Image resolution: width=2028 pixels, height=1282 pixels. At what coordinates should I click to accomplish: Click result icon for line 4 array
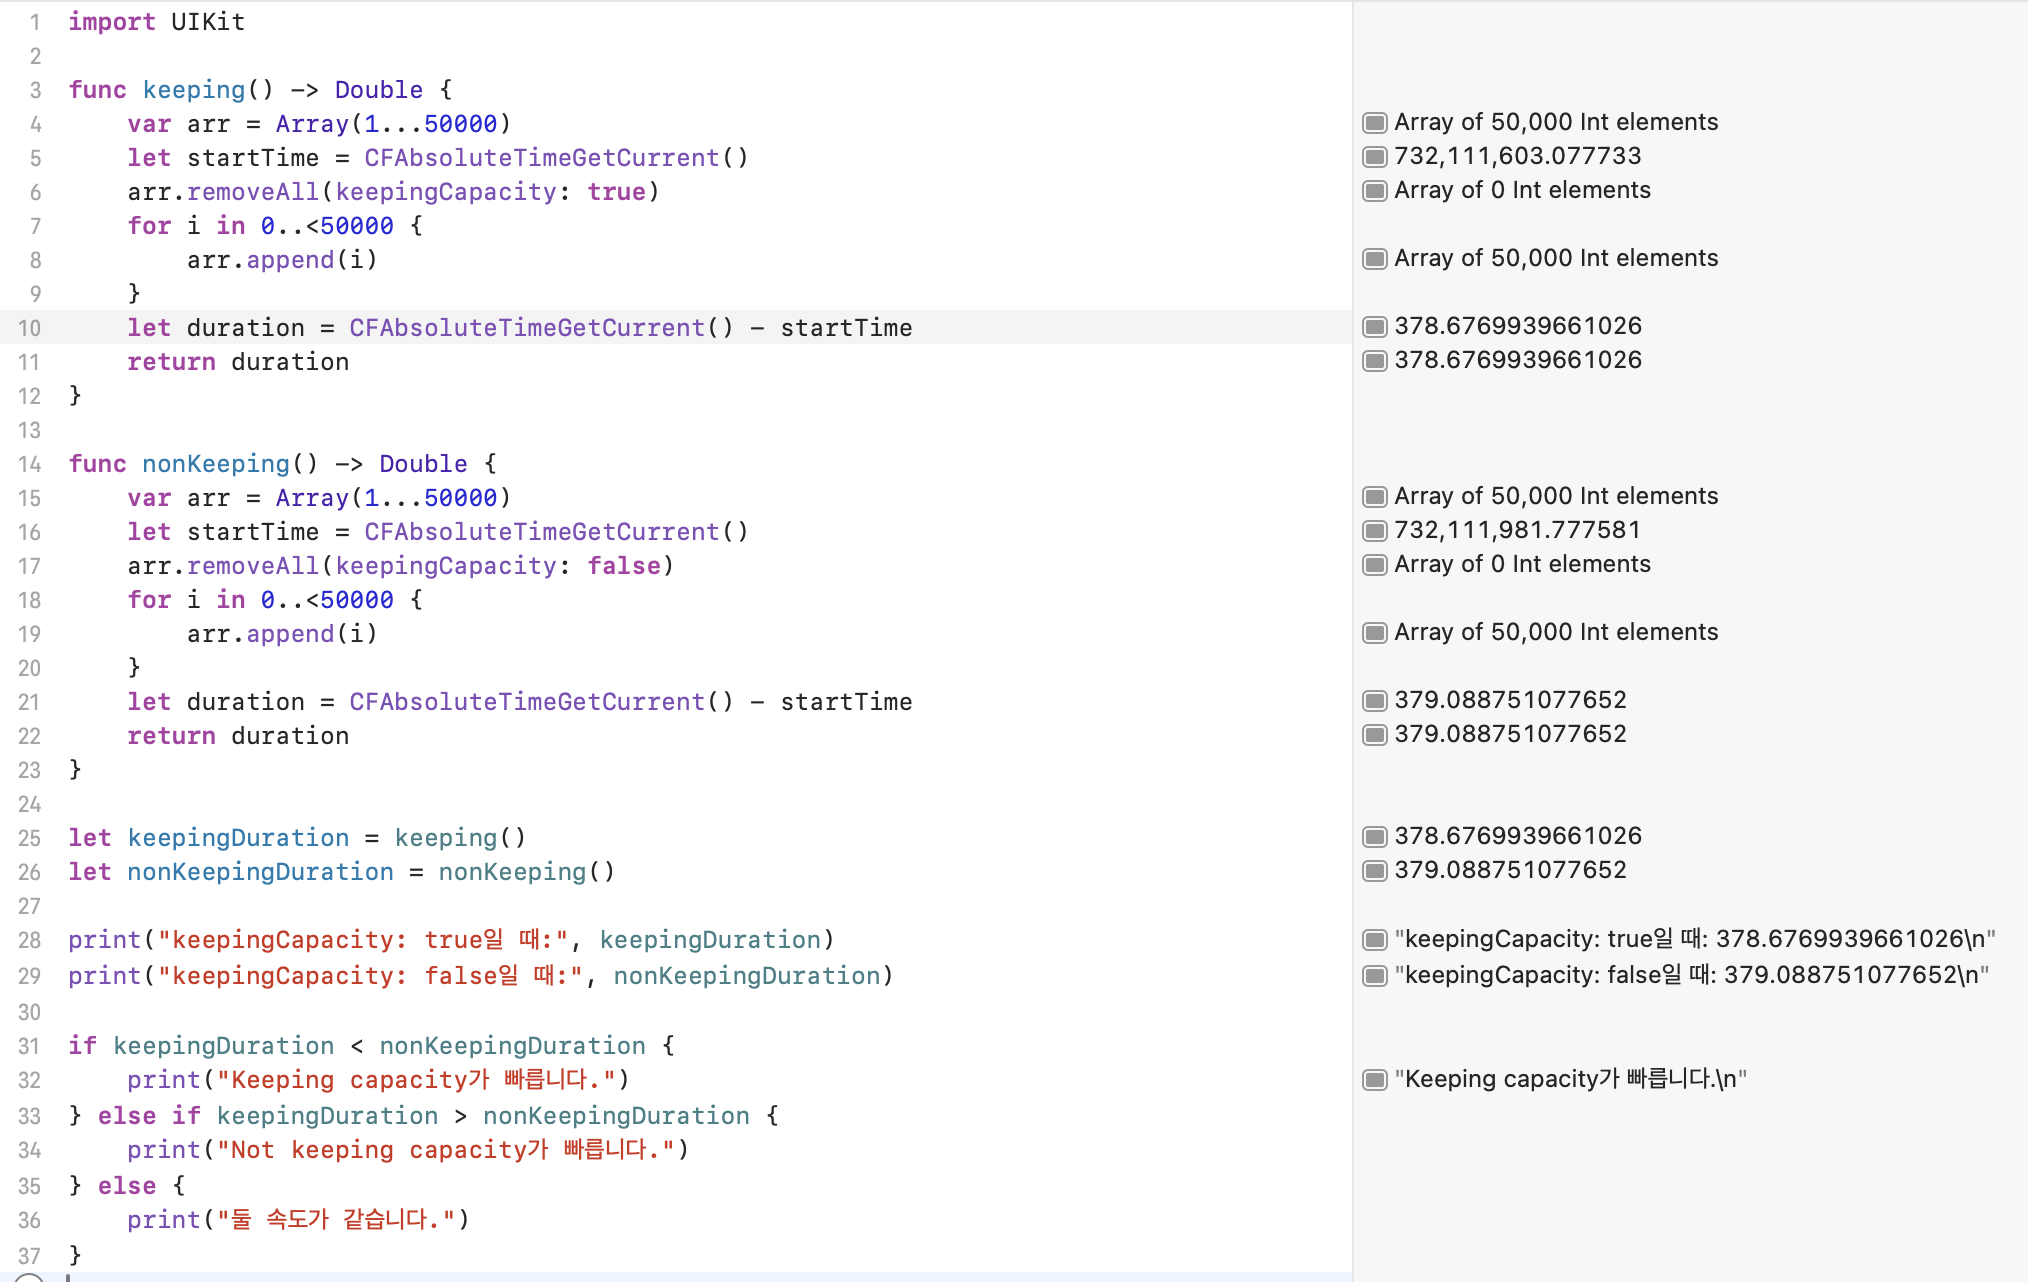1375,123
